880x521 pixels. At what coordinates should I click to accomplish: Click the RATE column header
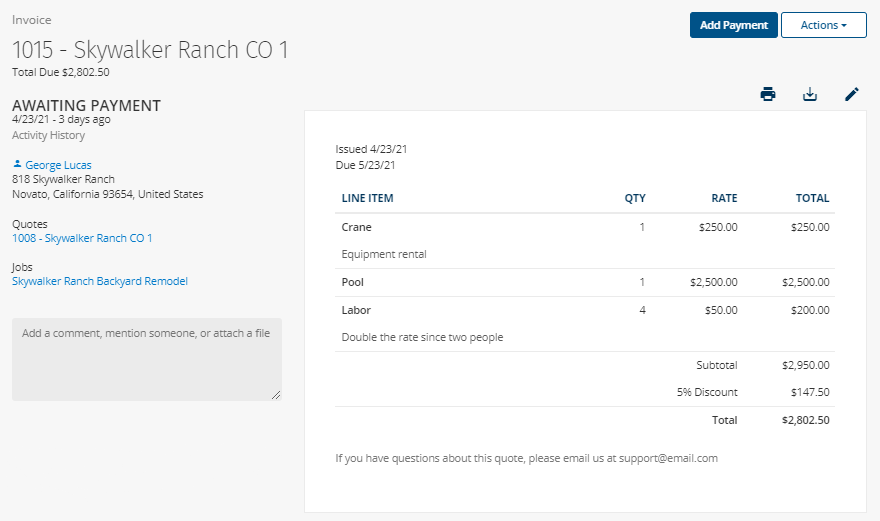pos(725,198)
